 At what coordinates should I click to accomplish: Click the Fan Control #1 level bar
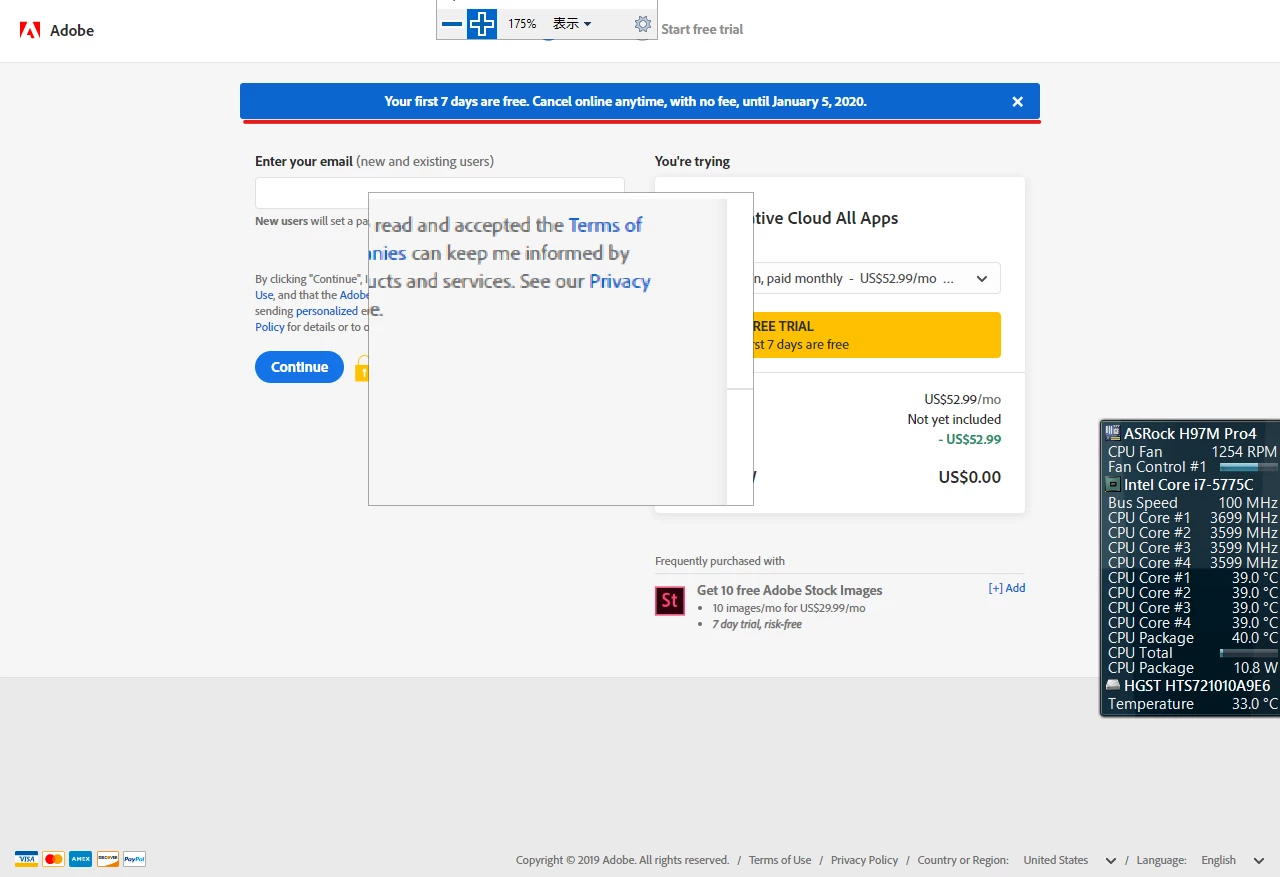tap(1248, 467)
